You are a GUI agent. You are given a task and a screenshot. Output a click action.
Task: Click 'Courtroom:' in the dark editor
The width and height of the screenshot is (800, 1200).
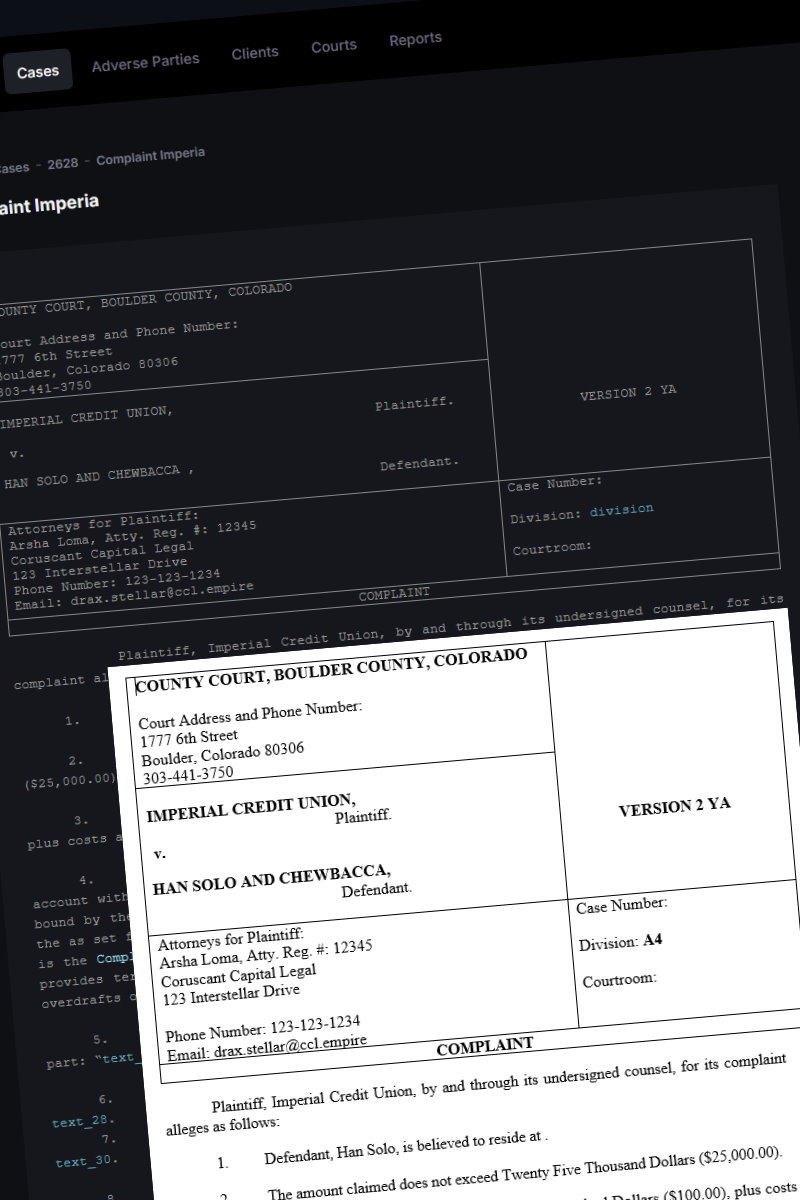tap(552, 548)
